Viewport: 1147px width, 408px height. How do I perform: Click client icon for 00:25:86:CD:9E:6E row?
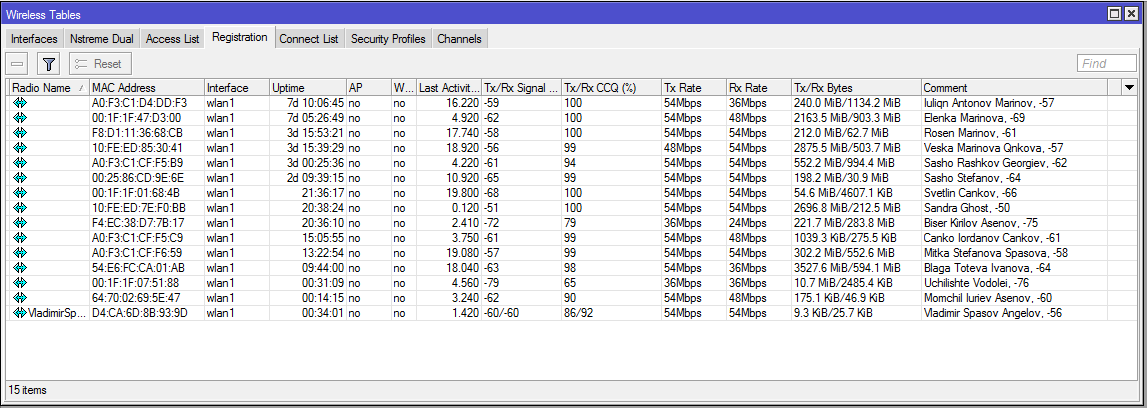point(19,178)
